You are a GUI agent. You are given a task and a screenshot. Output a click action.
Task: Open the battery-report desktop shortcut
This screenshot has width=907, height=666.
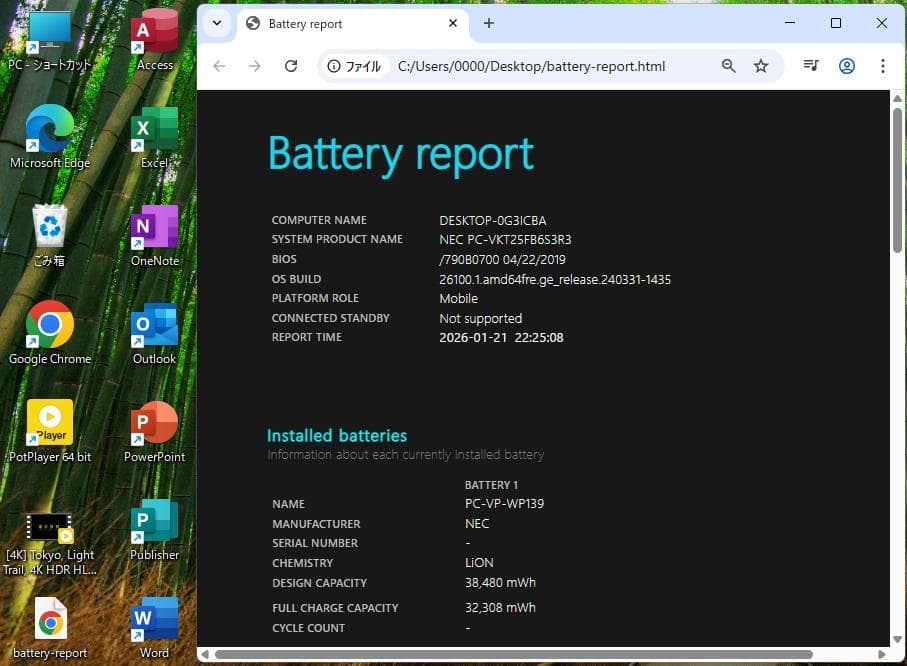(50, 619)
